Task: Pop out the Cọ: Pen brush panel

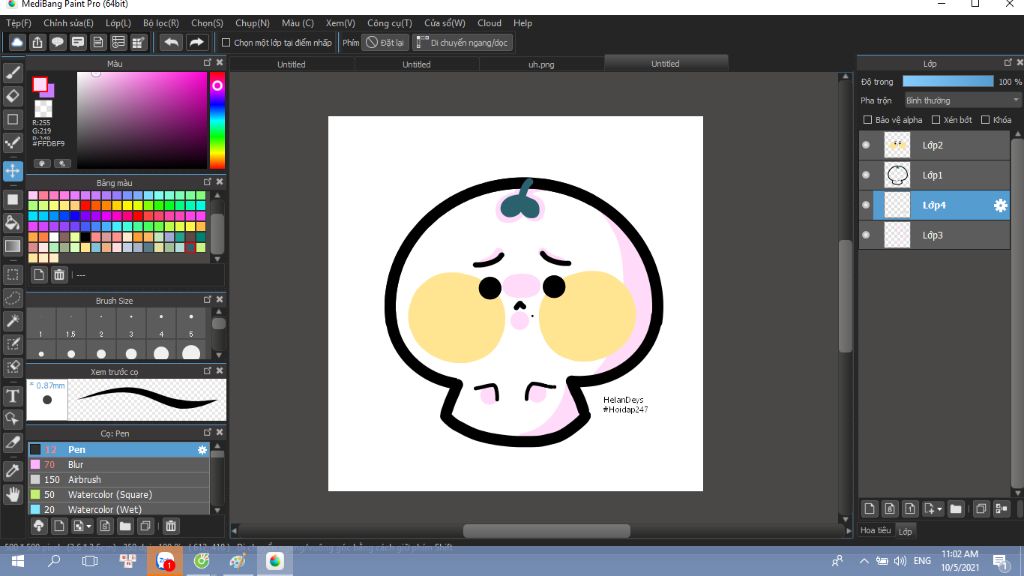Action: tap(208, 432)
